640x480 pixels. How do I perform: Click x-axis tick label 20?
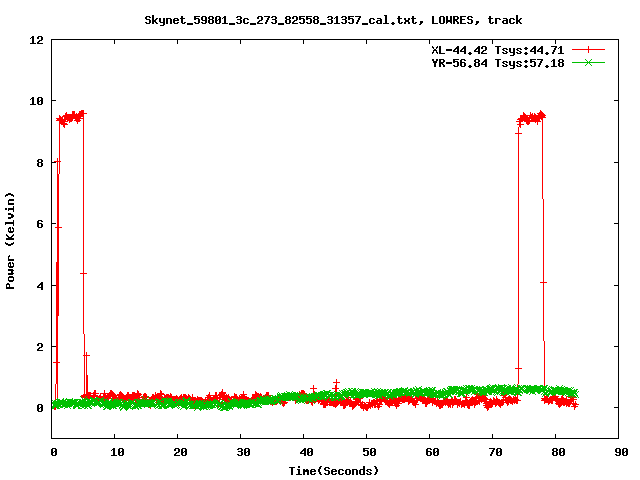coord(180,452)
